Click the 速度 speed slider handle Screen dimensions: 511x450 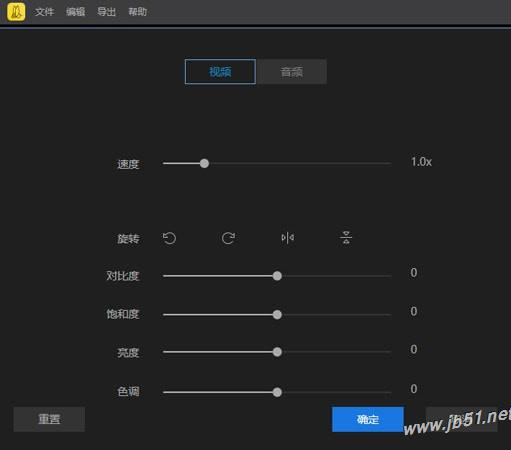tap(204, 163)
